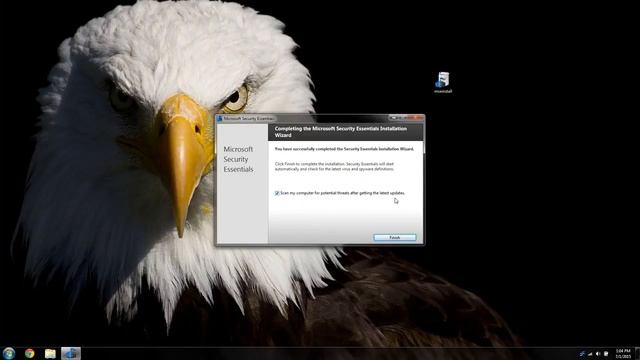Image resolution: width=640 pixels, height=360 pixels.
Task: Click the taskbar clock showing 1:04 PM
Action: (x=623, y=354)
